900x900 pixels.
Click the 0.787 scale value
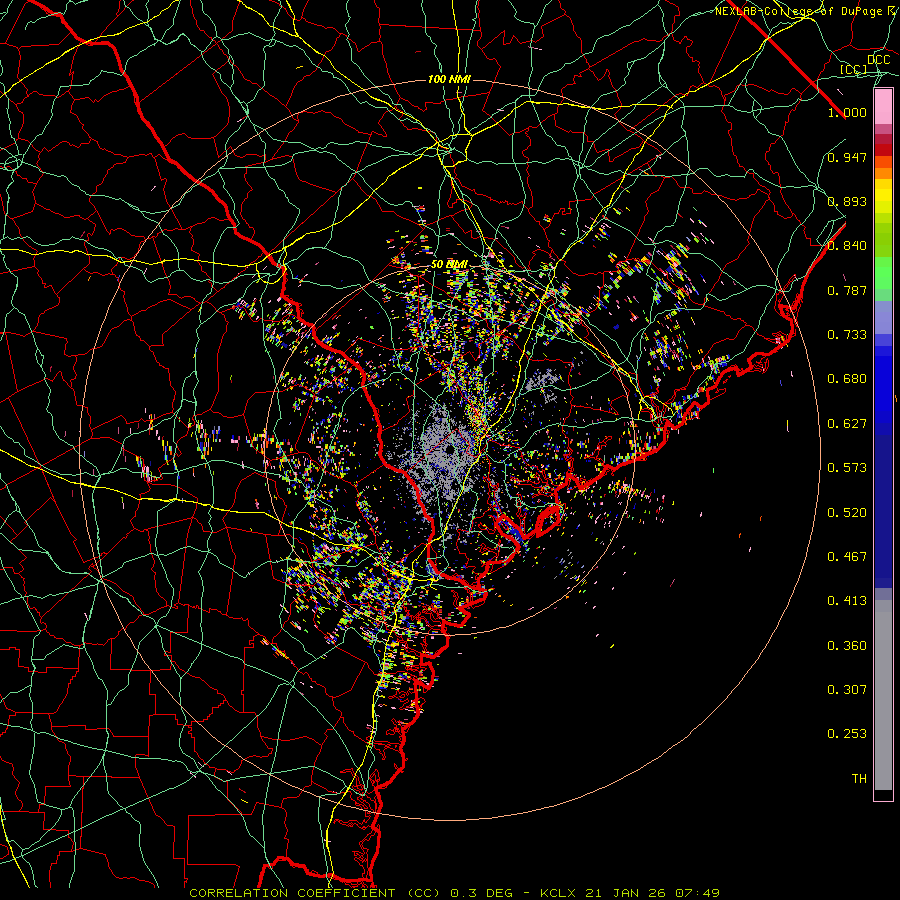(847, 290)
